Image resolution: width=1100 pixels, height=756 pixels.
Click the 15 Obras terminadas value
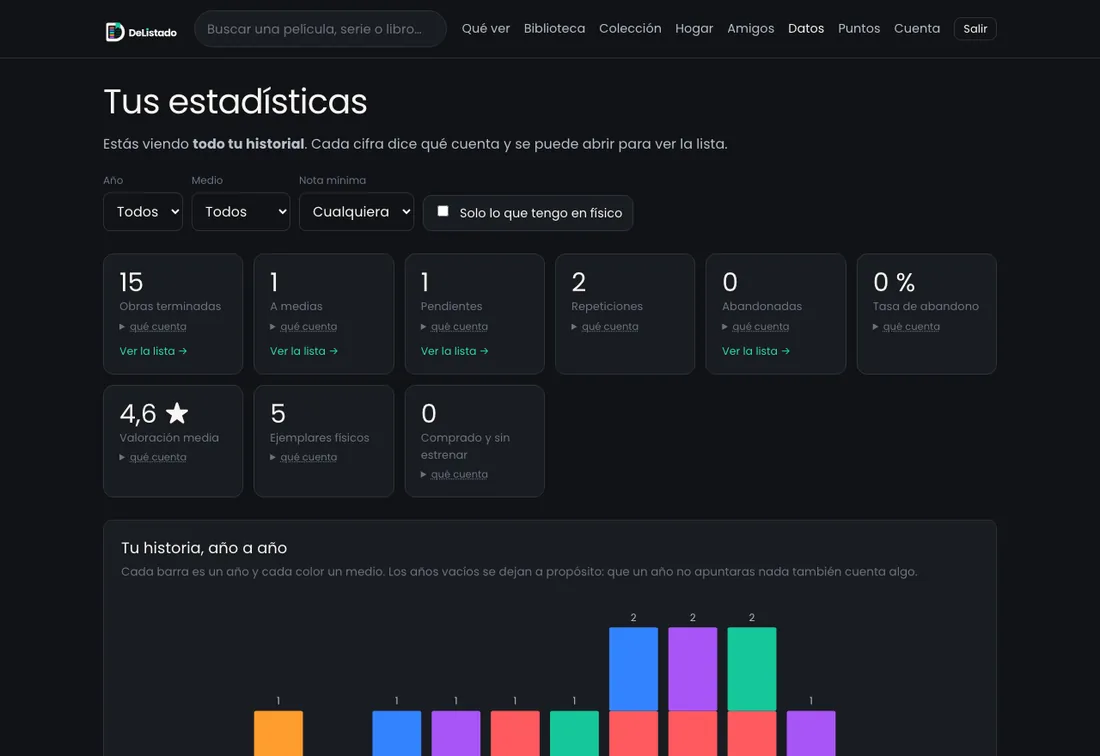[x=131, y=283]
